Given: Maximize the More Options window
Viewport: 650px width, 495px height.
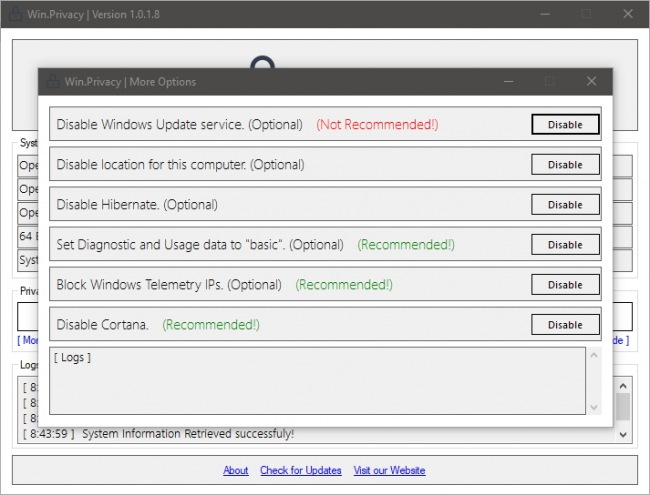Looking at the screenshot, I should point(550,81).
